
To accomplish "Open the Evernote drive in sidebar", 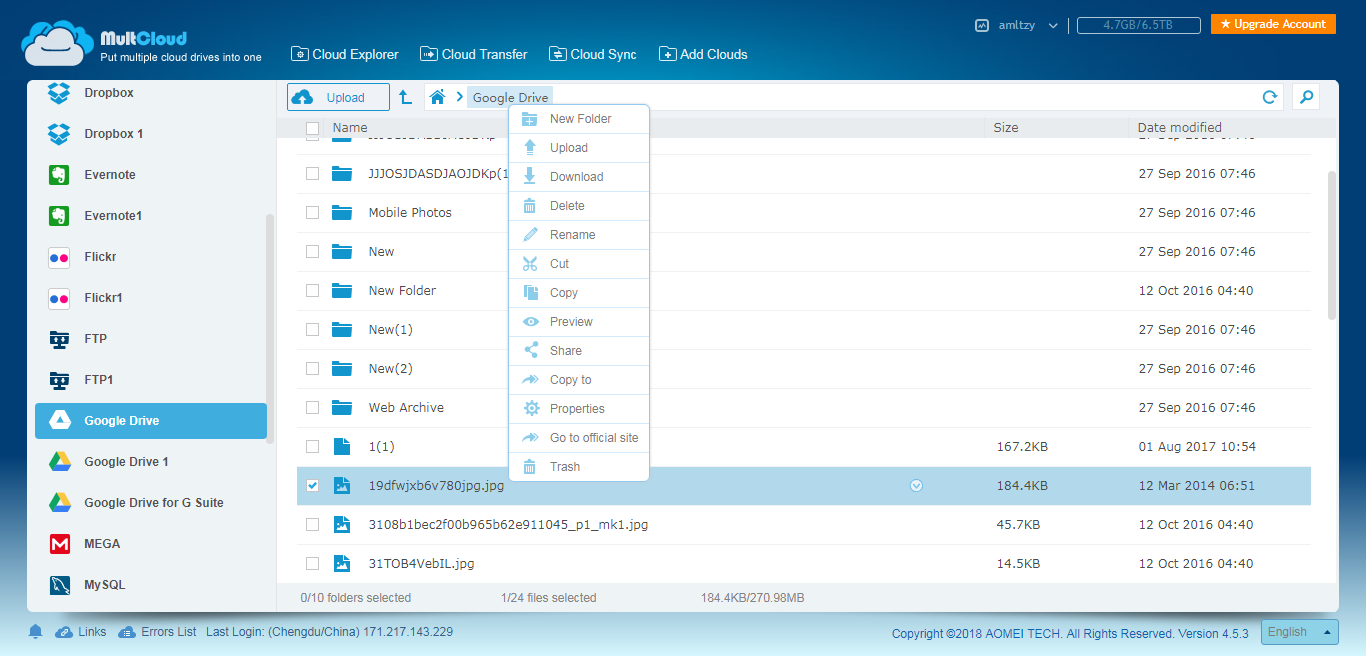I will [109, 175].
